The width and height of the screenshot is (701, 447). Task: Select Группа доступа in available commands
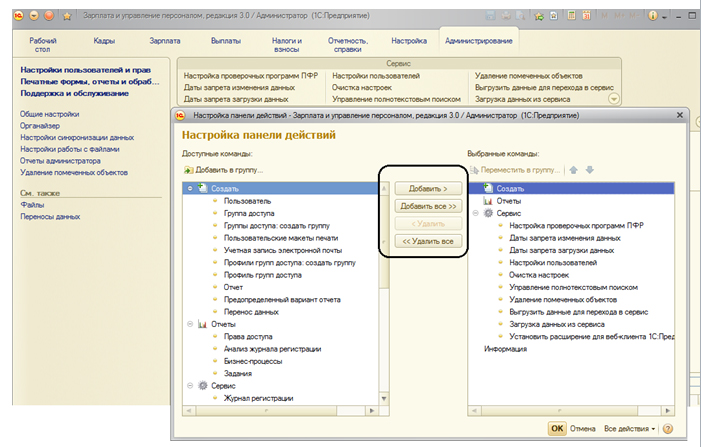pos(249,213)
